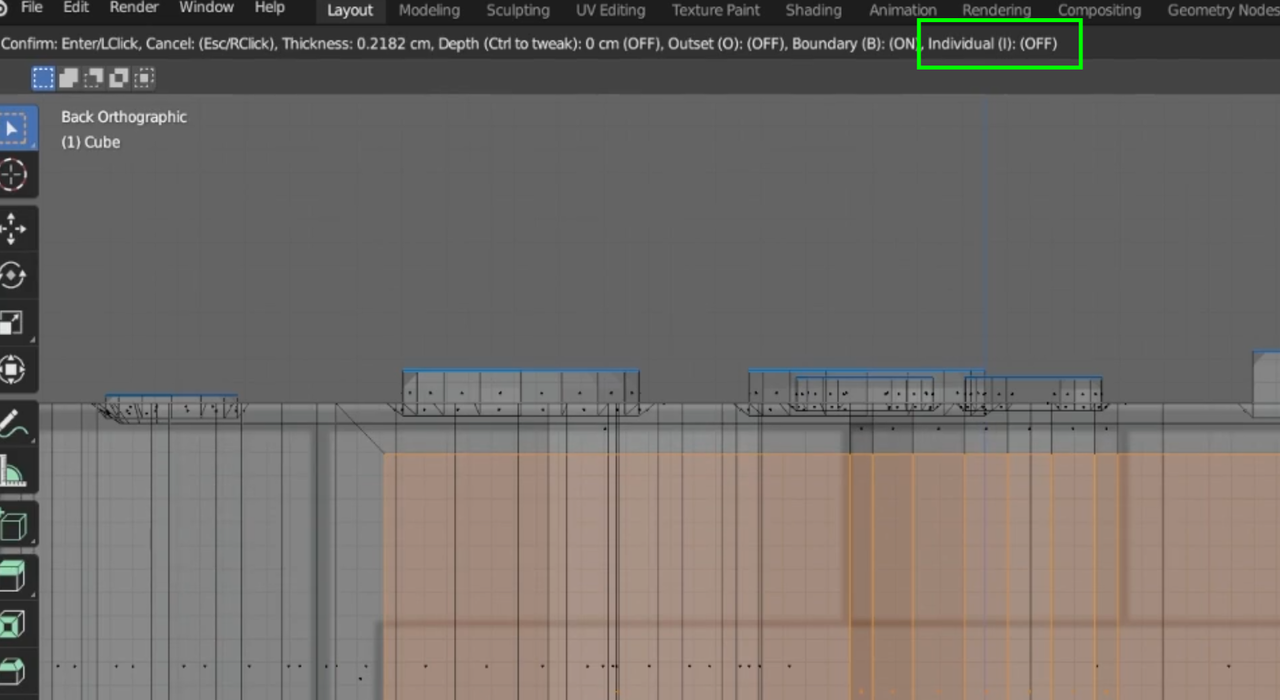Pick the Bevel tool
Viewport: 1280px width, 700px height.
(14, 671)
